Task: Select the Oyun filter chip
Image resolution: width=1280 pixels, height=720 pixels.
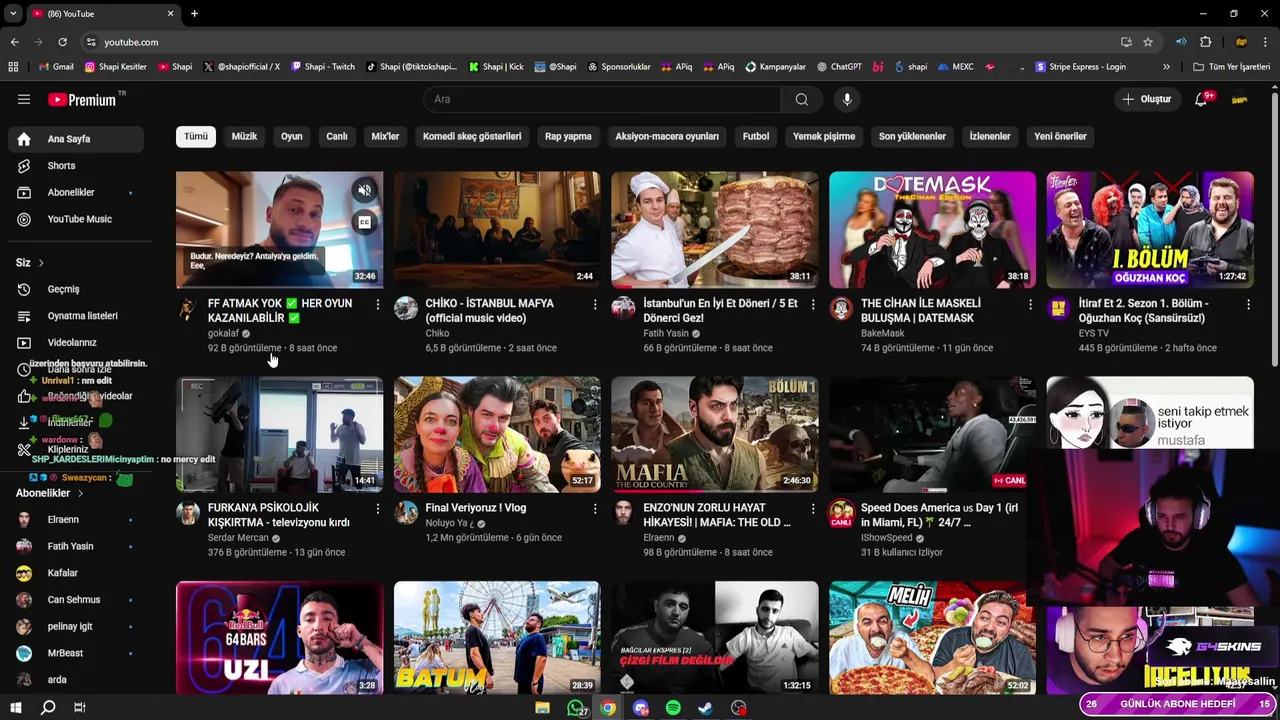Action: [291, 136]
